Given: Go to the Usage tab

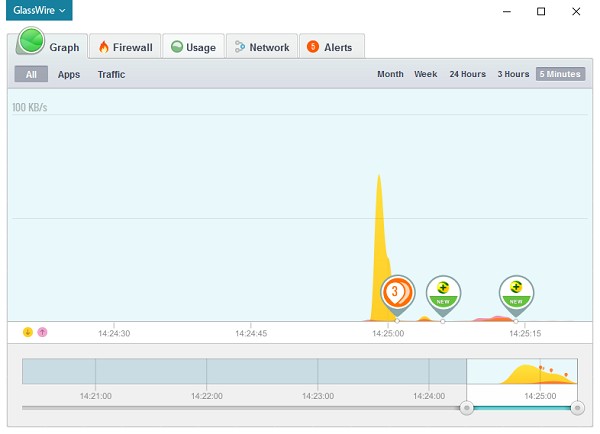Looking at the screenshot, I should pos(193,47).
